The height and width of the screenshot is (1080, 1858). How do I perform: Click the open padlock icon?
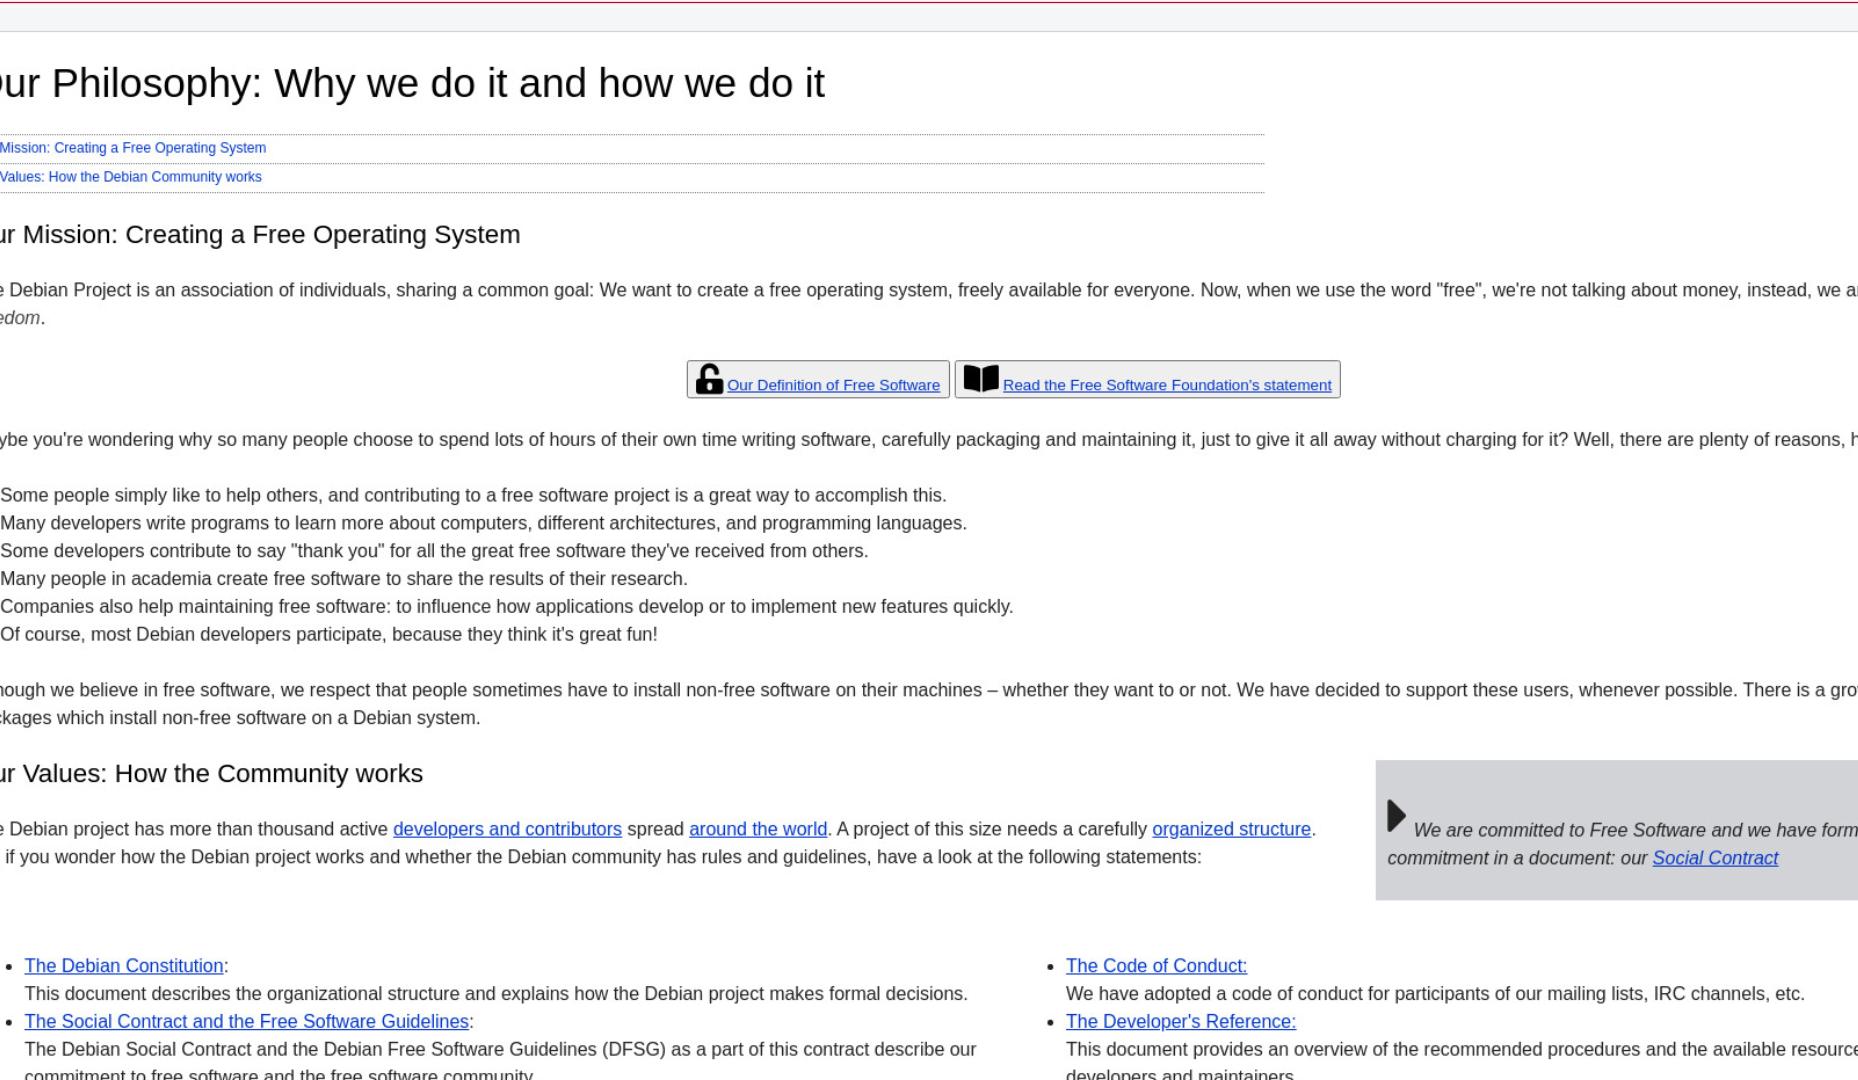click(x=709, y=379)
